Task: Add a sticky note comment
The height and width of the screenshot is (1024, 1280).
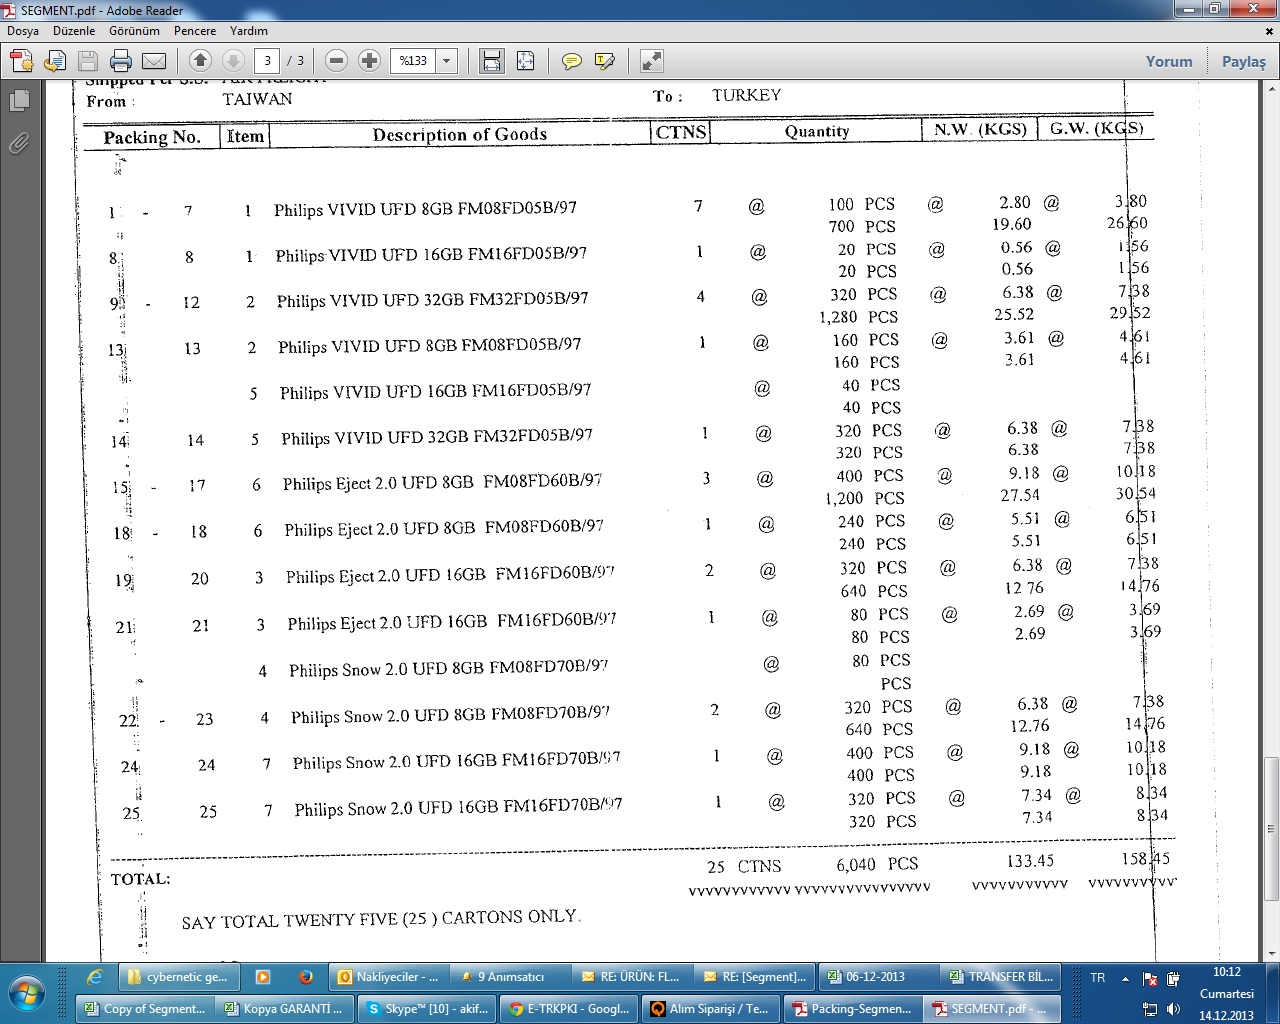Action: (x=572, y=61)
